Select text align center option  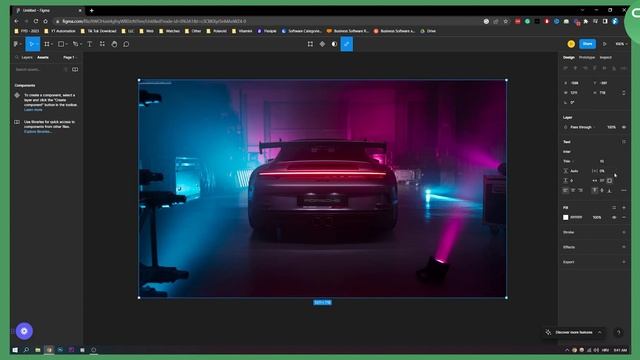pos(573,190)
